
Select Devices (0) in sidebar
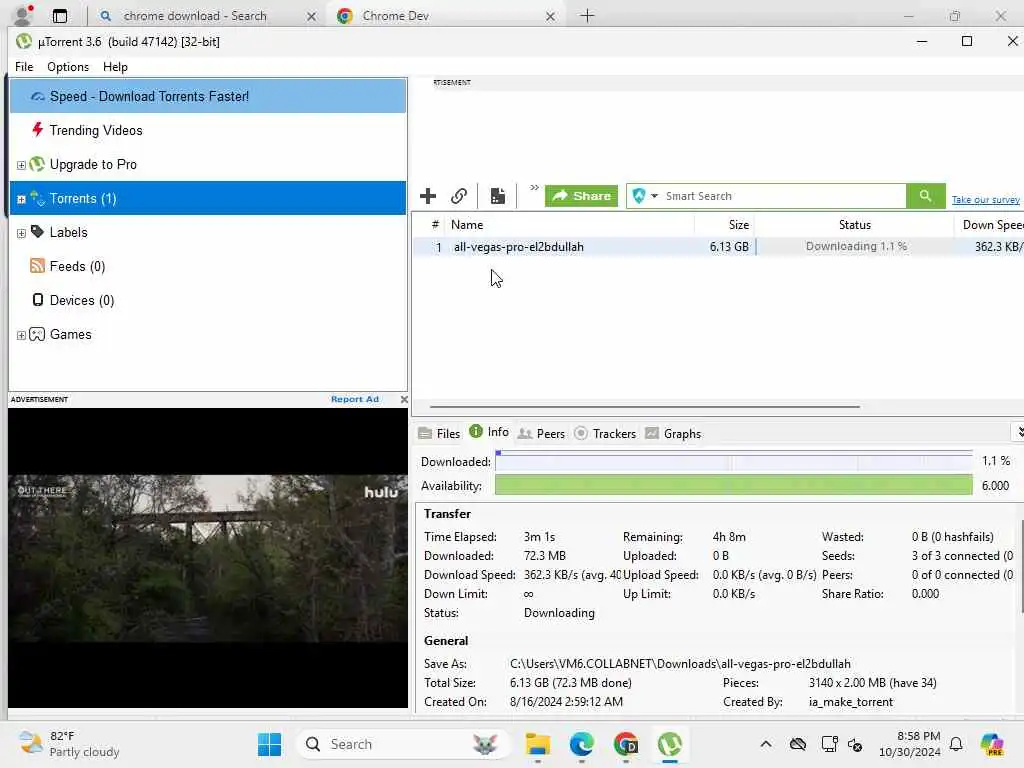click(82, 300)
